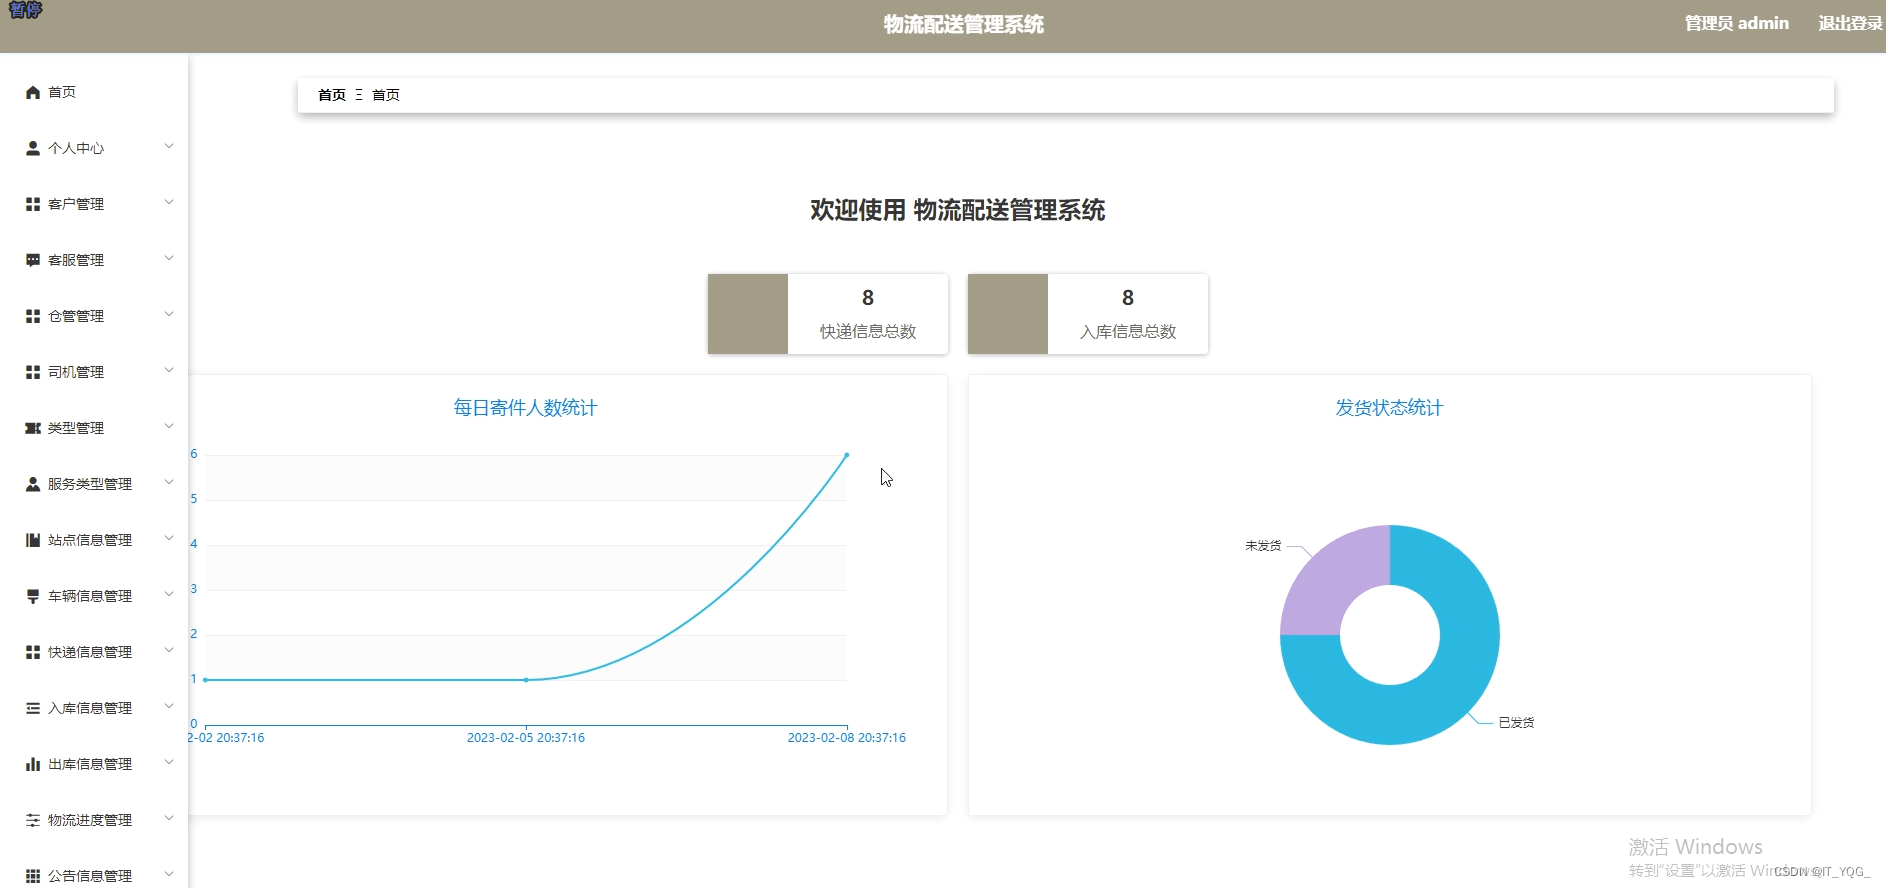Select 入库信息管理 in the sidebar
This screenshot has width=1886, height=888.
pyautogui.click(x=94, y=708)
